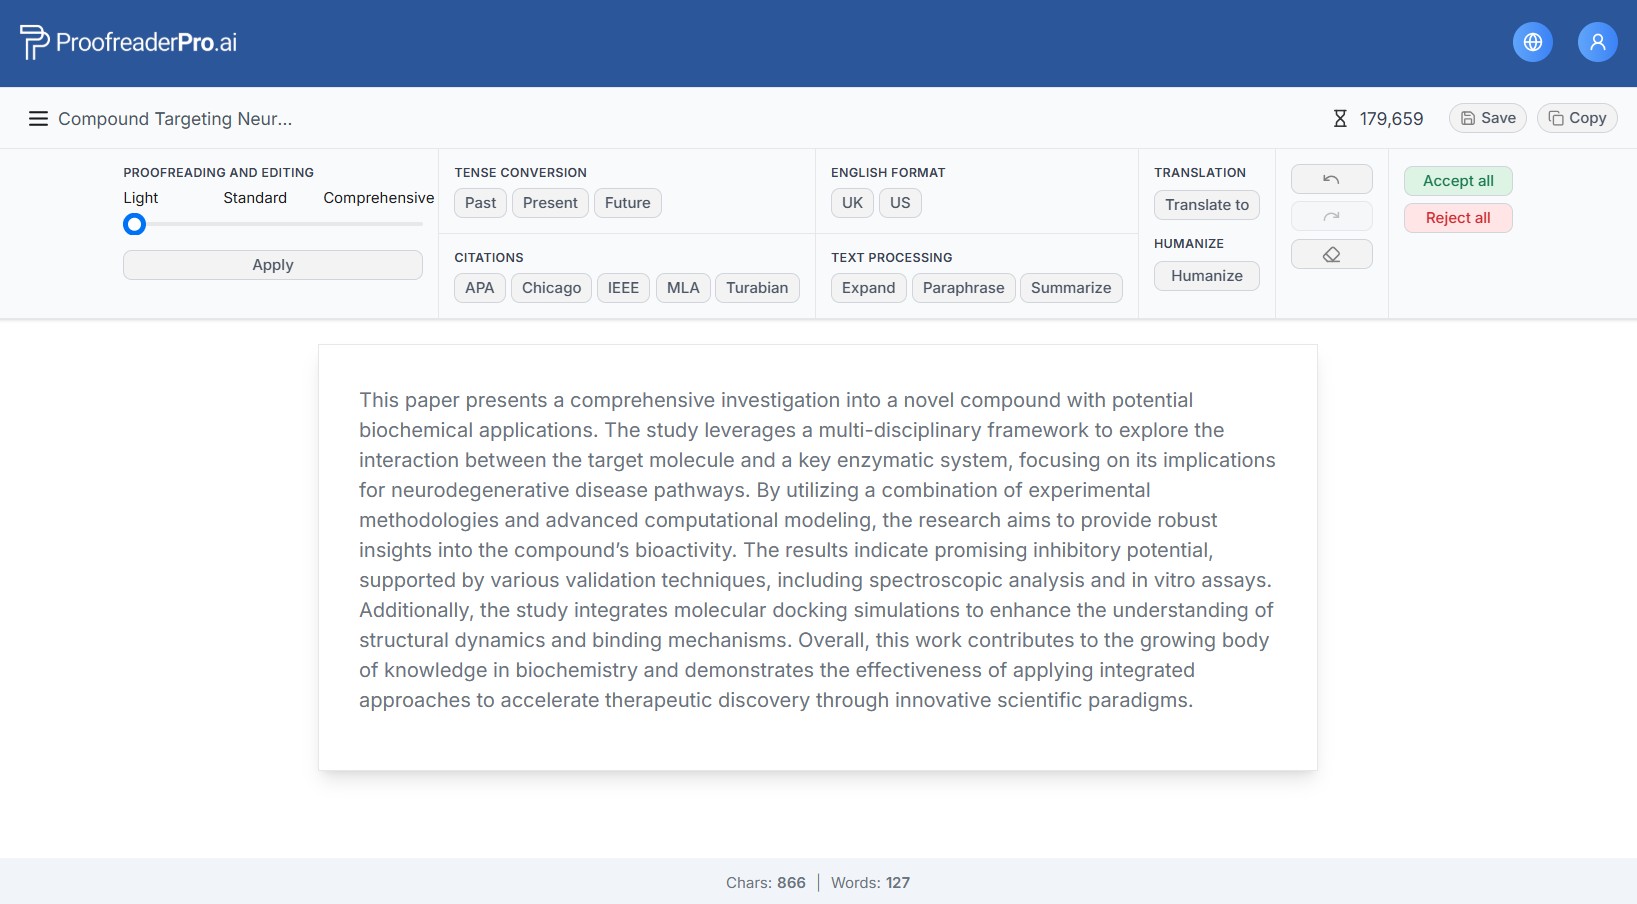Open the Translate to dropdown
This screenshot has width=1637, height=904.
coord(1206,205)
